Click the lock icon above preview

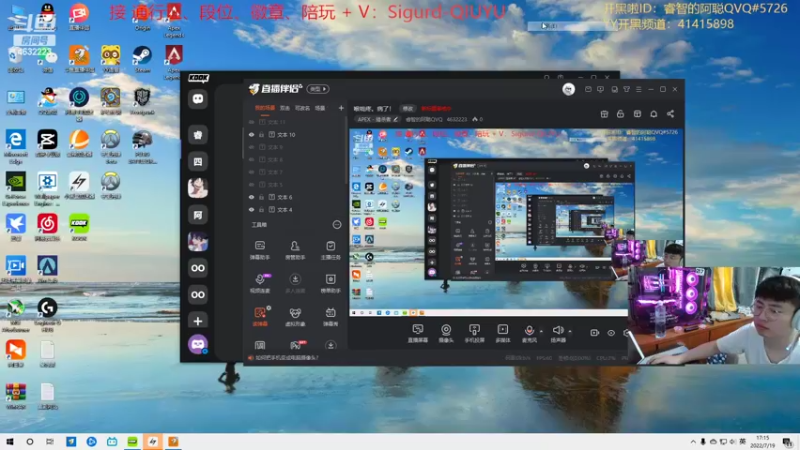(620, 114)
